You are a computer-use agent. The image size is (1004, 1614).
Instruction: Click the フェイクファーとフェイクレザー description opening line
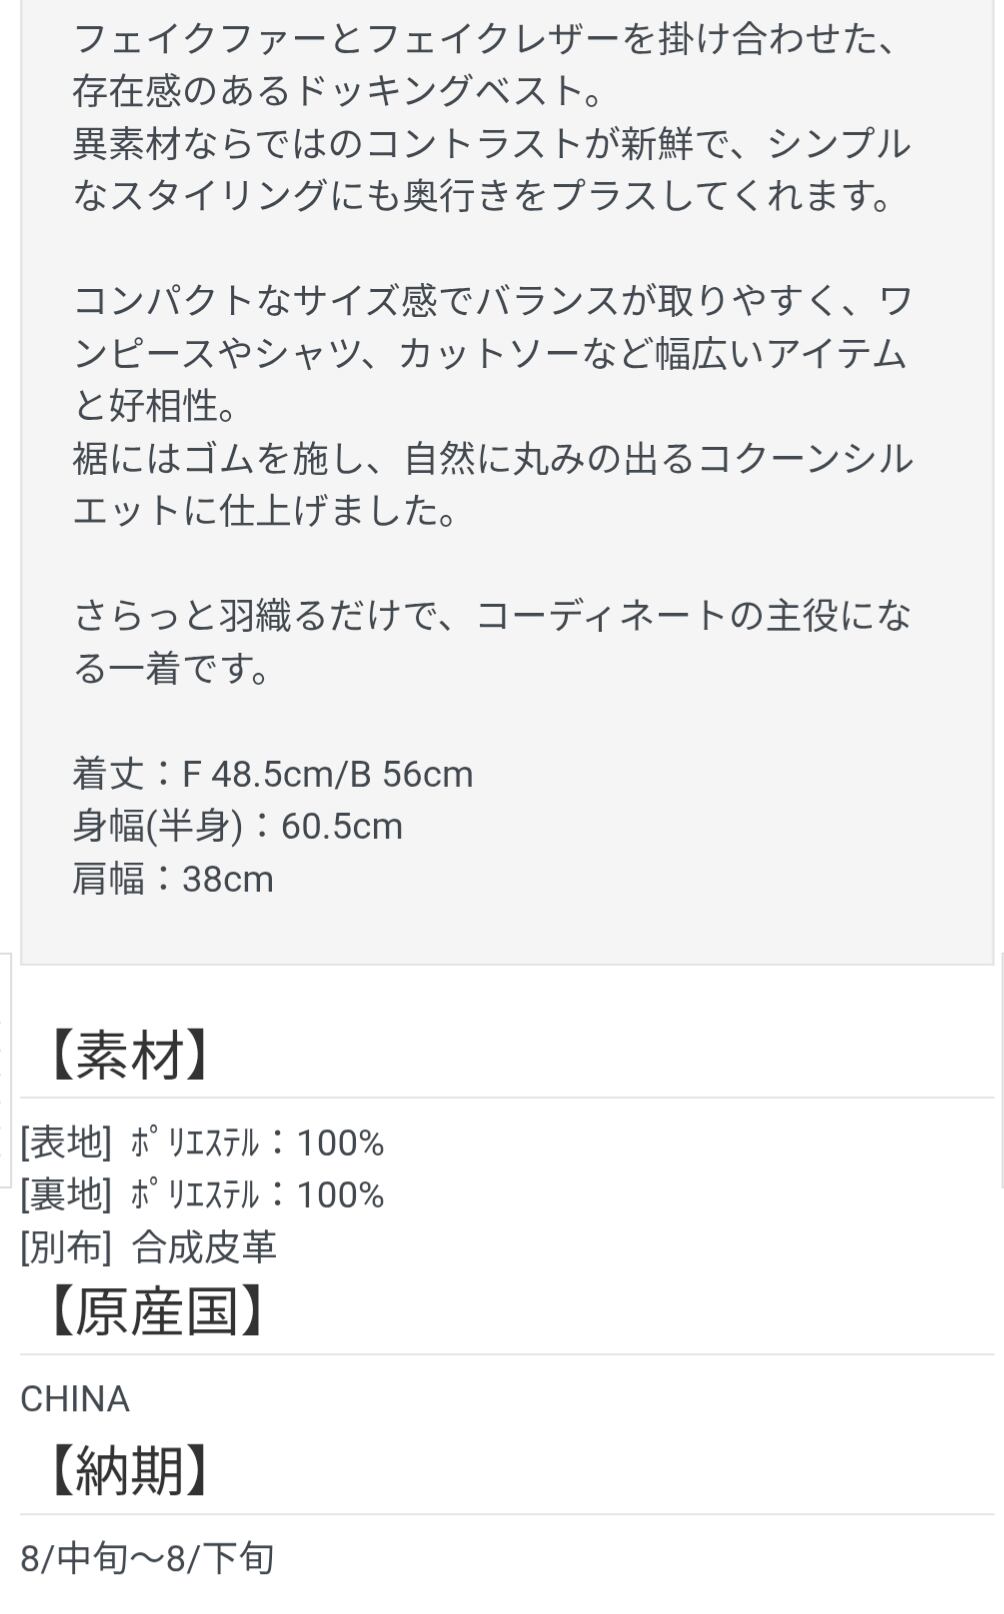pyautogui.click(x=484, y=39)
